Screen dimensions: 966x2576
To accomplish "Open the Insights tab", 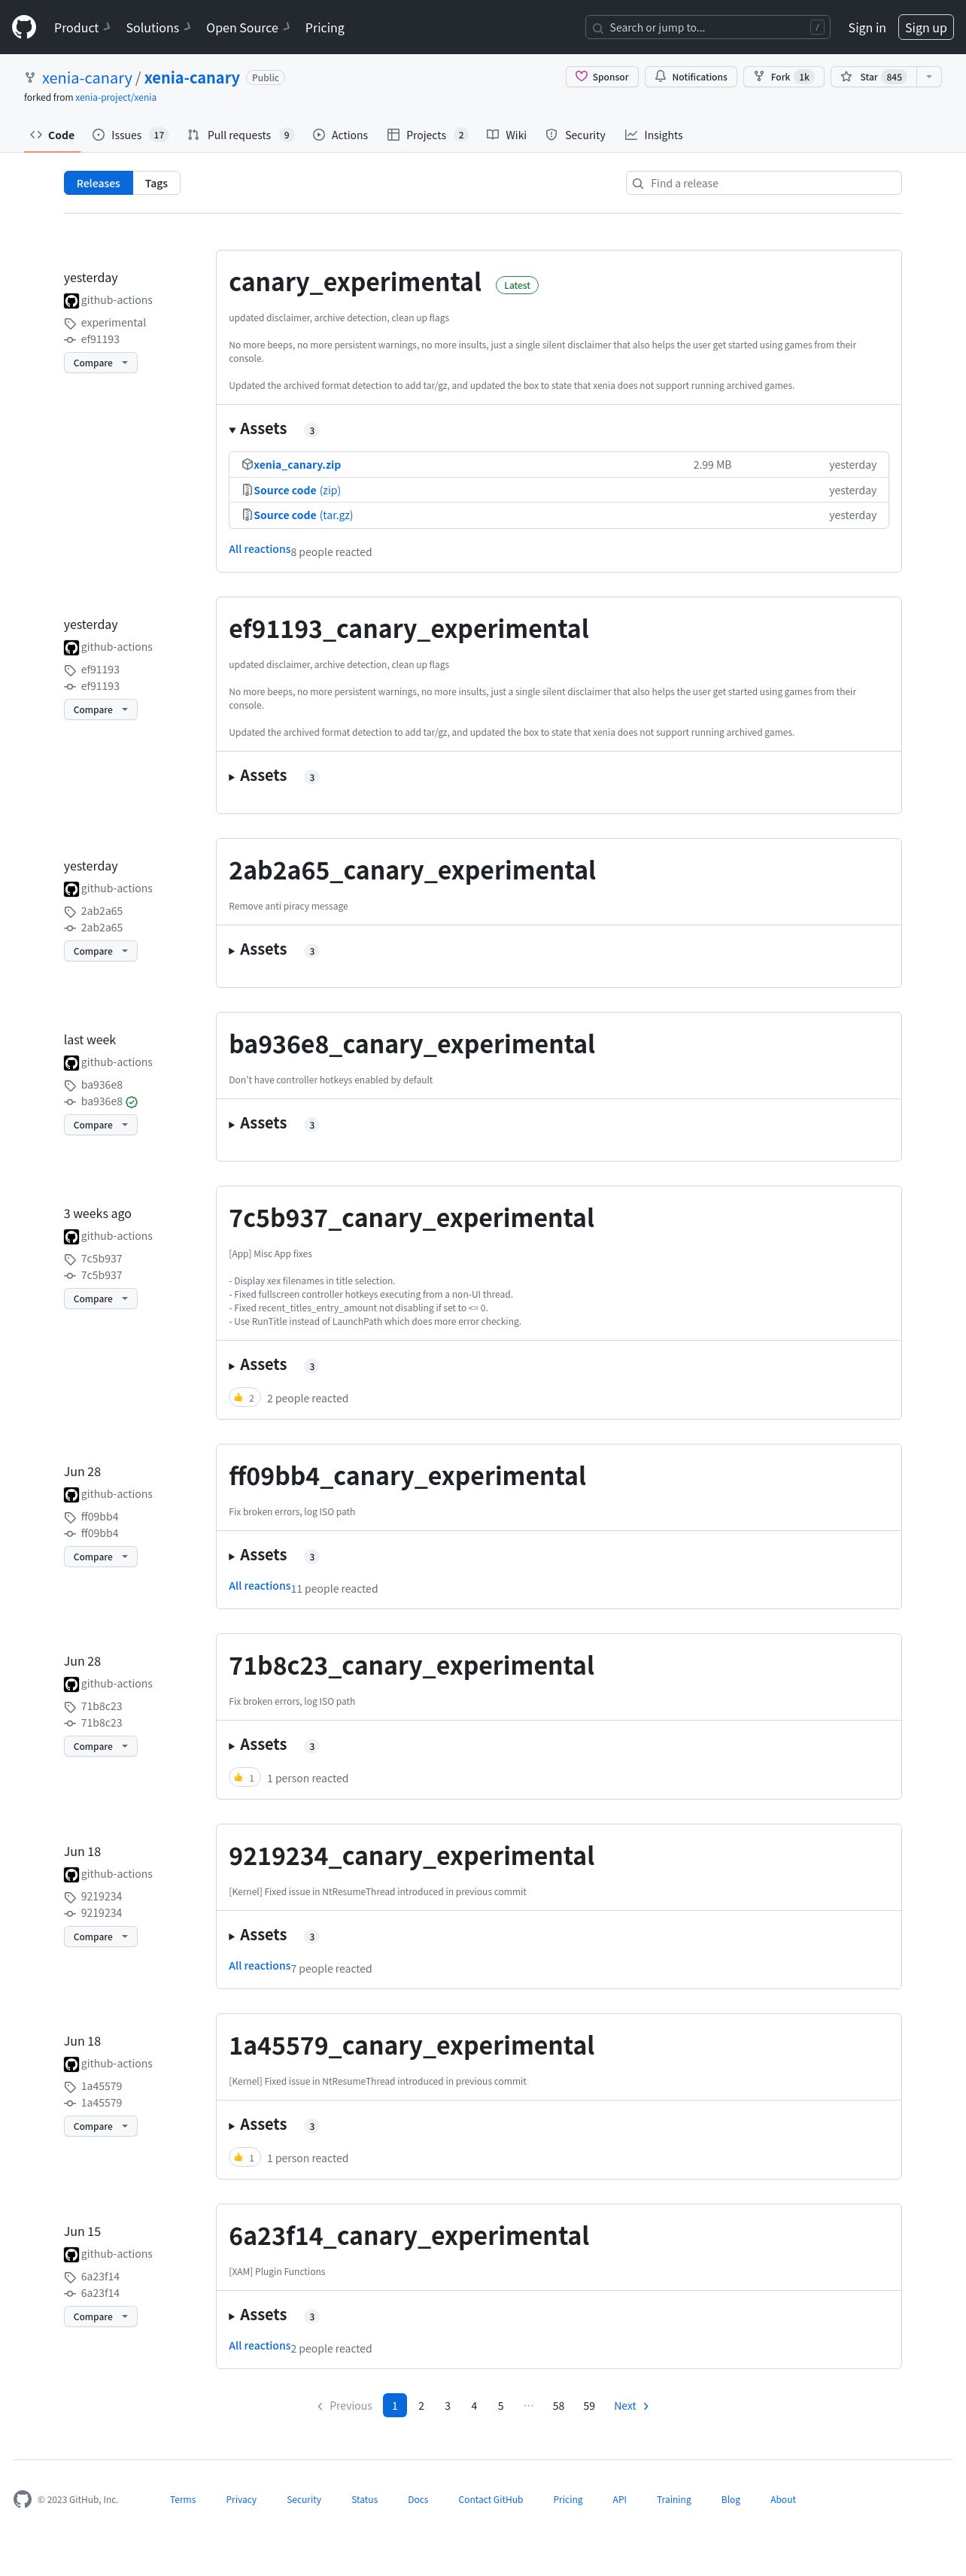I will (654, 135).
